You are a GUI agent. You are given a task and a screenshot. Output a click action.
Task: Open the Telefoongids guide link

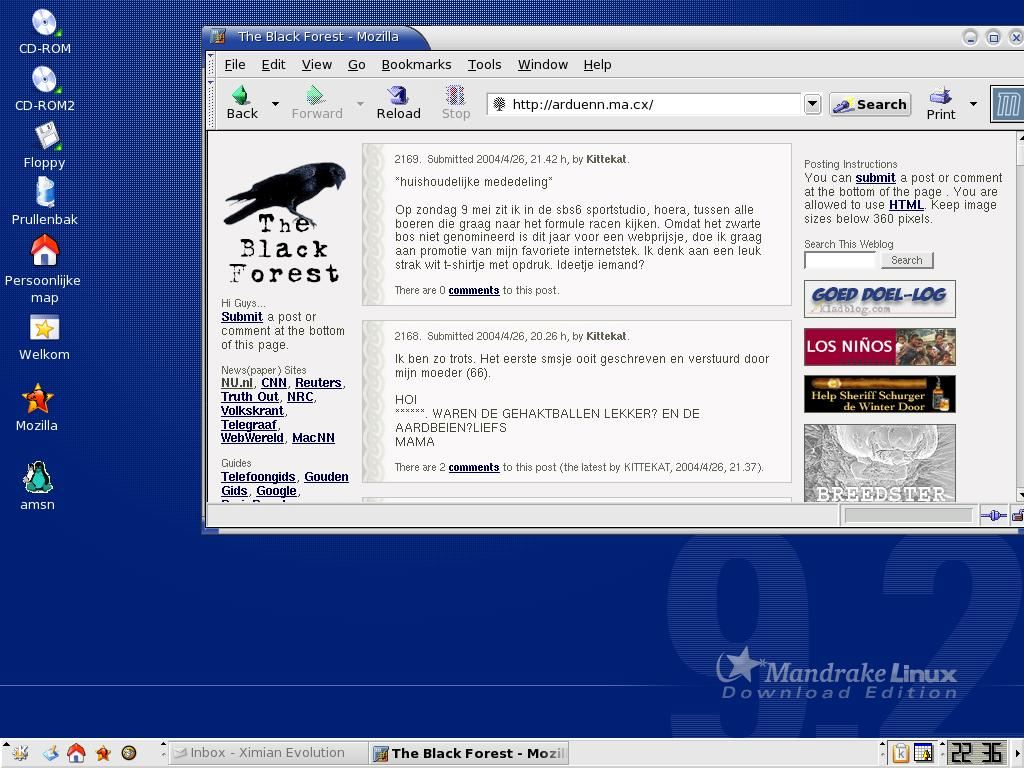pos(258,477)
